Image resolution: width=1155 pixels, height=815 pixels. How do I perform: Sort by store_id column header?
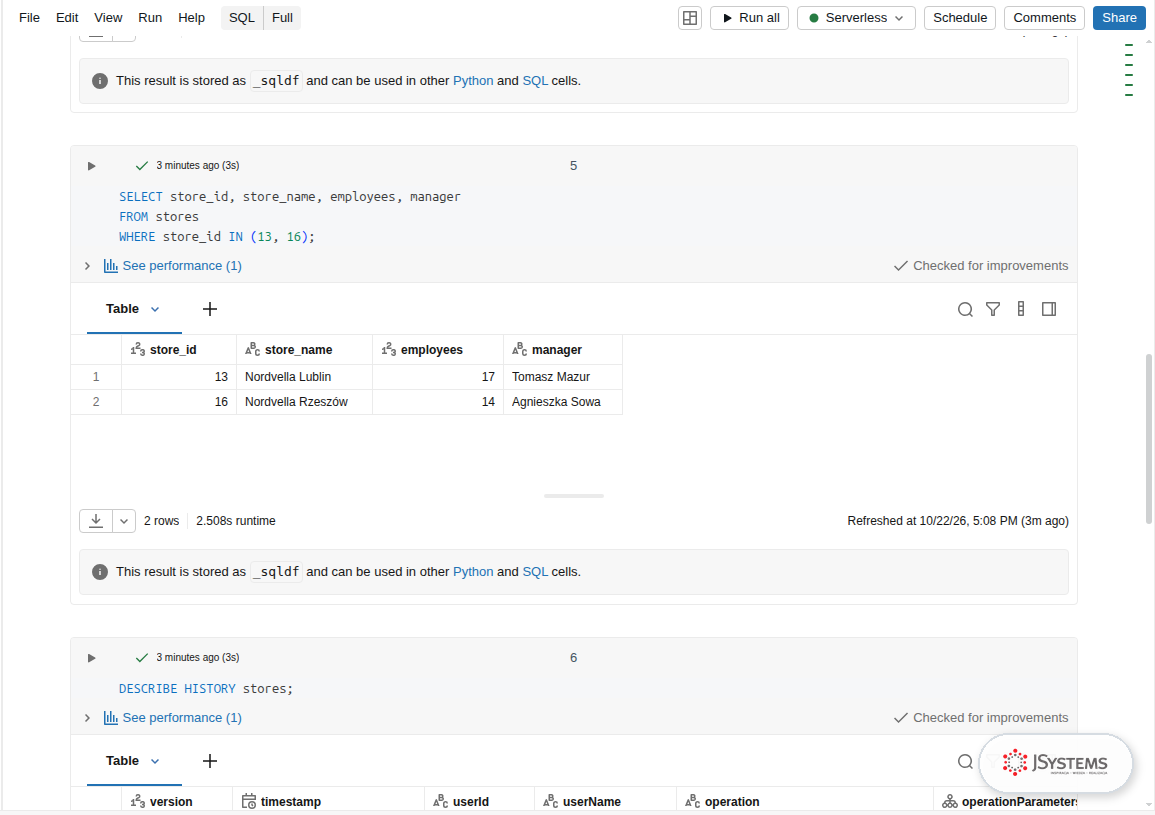[179, 350]
